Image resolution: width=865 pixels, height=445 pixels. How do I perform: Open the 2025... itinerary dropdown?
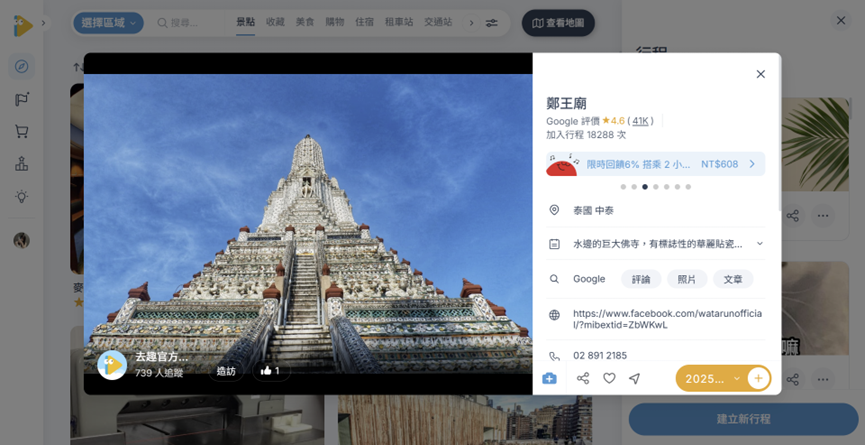(711, 378)
